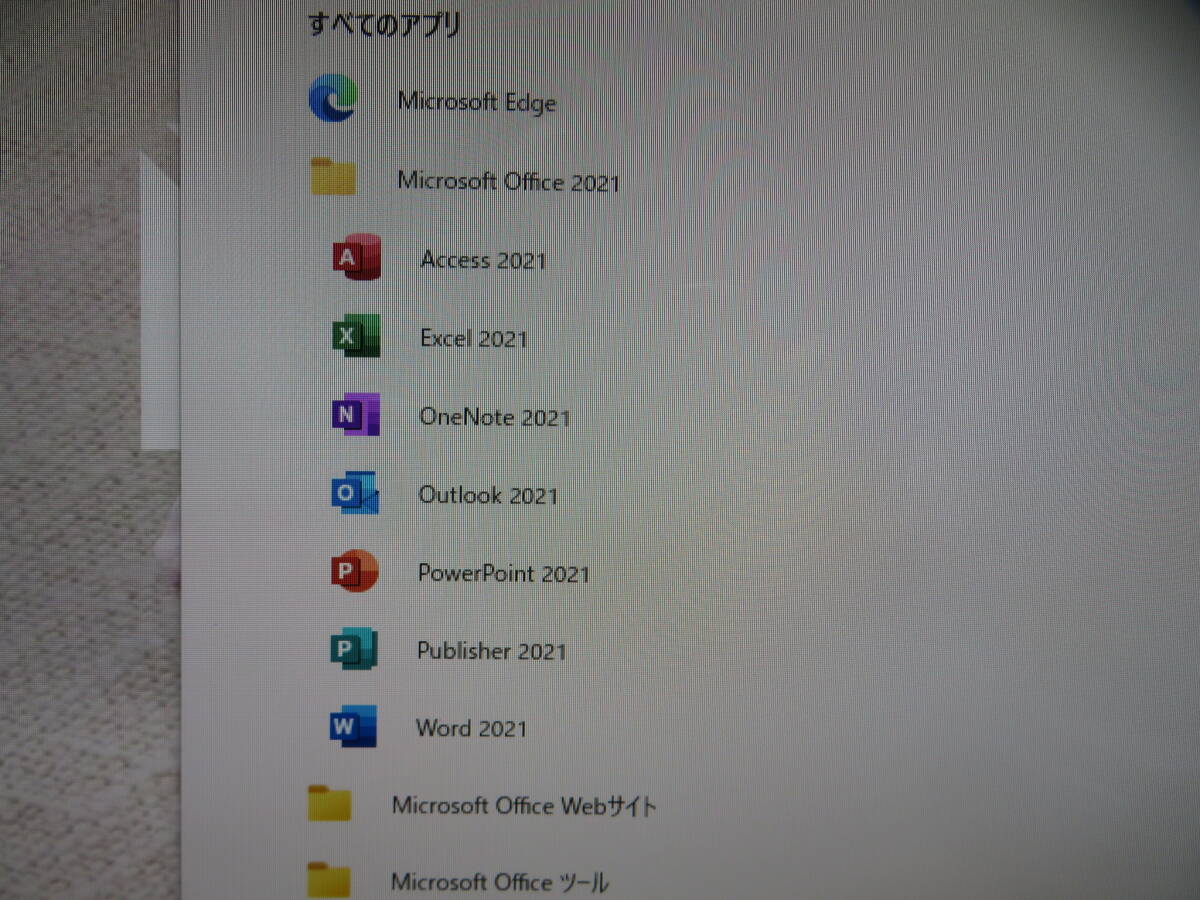Open the Microsoft Edge browser icon
This screenshot has height=900, width=1200.
[333, 99]
